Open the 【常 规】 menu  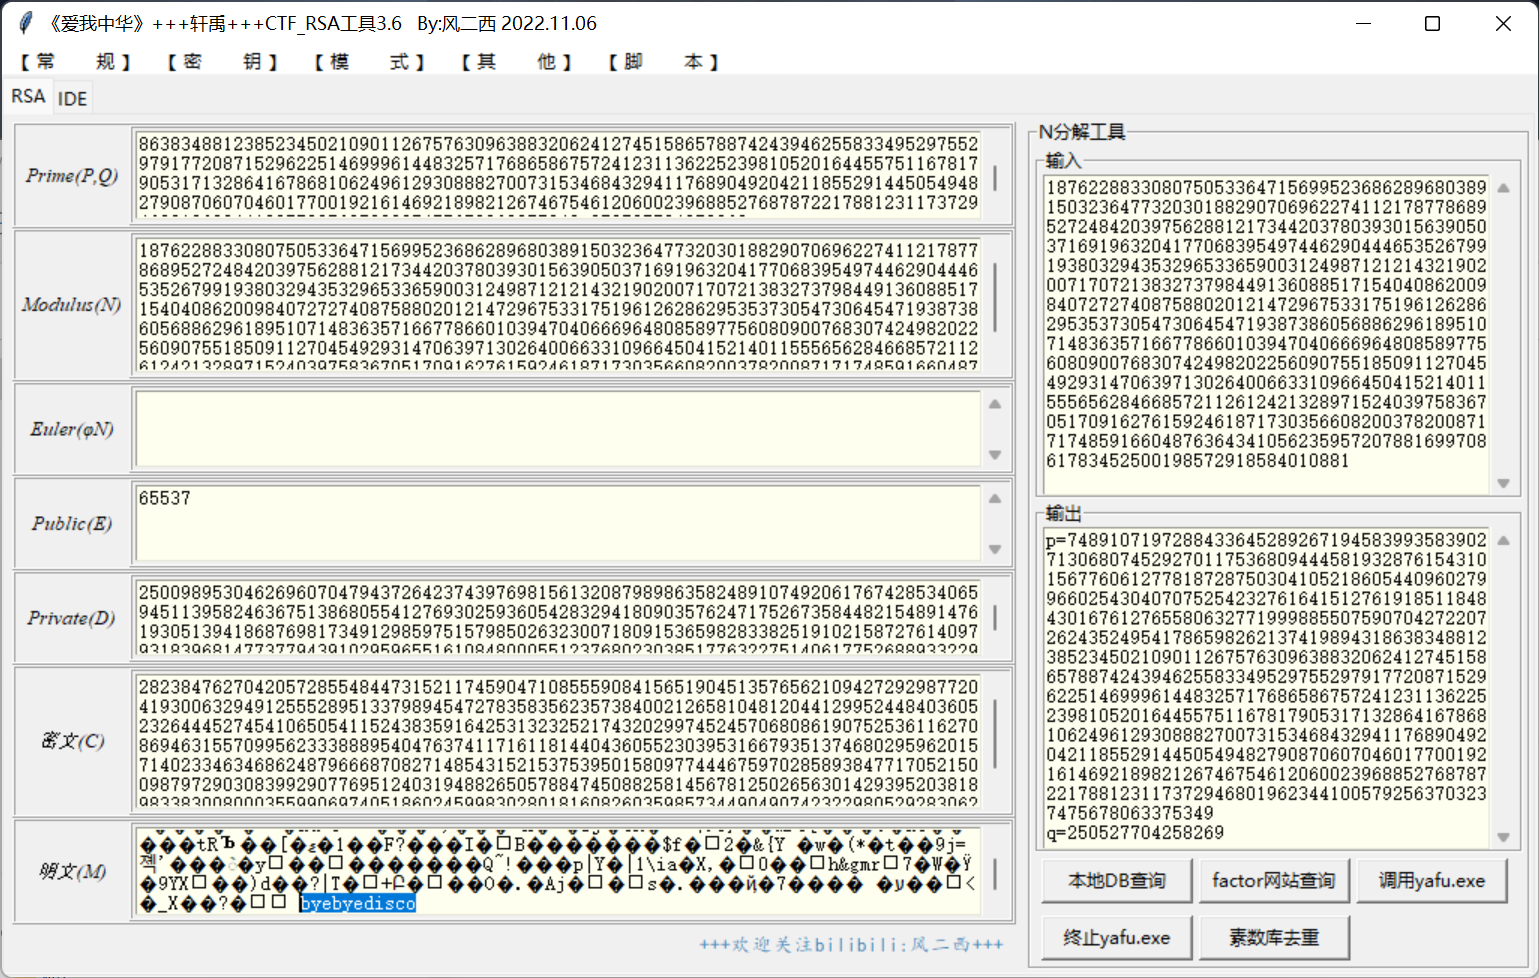tap(75, 62)
